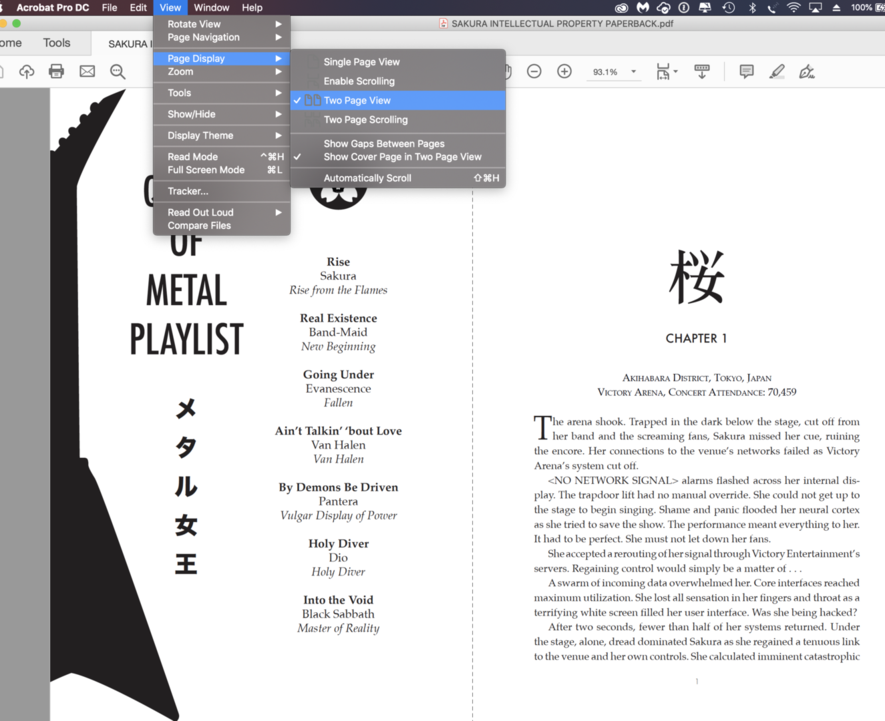Screen dimensions: 885x721
Task: Send file by email envelope icon
Action: pyautogui.click(x=87, y=71)
